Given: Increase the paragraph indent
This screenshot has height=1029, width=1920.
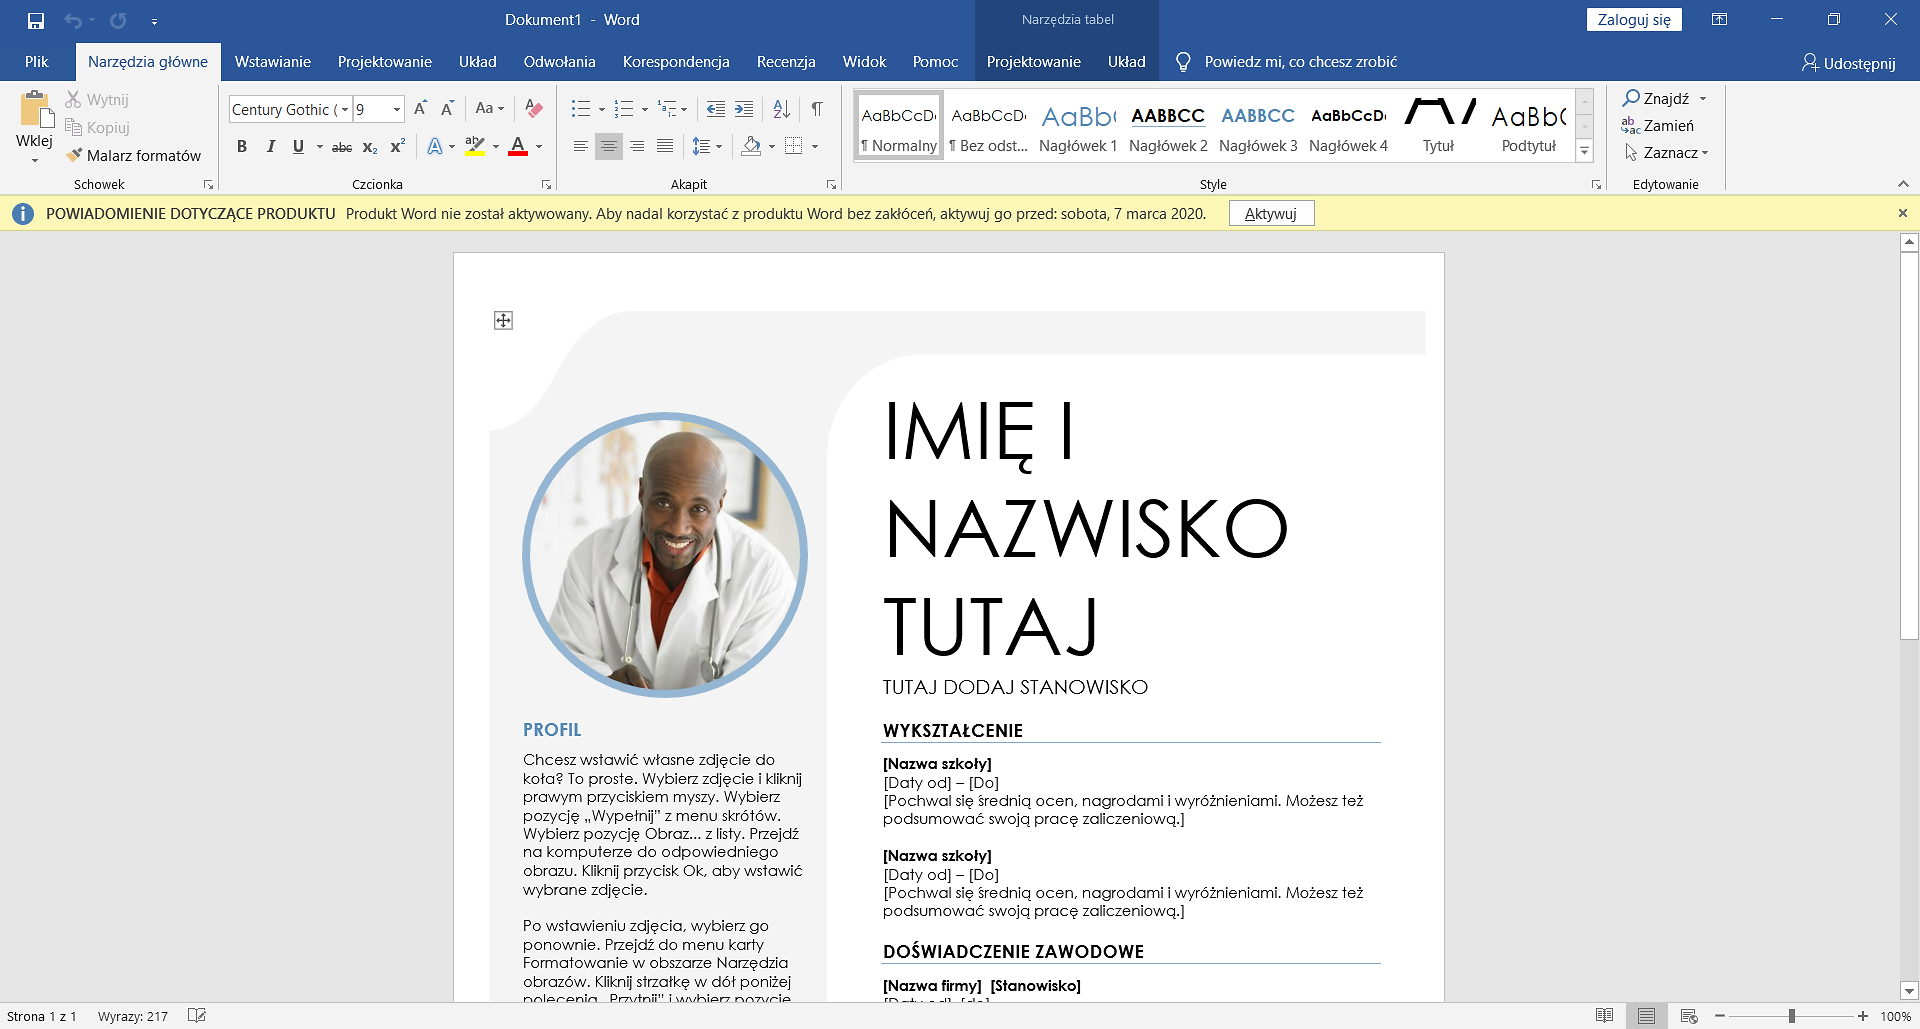Looking at the screenshot, I should click(744, 109).
